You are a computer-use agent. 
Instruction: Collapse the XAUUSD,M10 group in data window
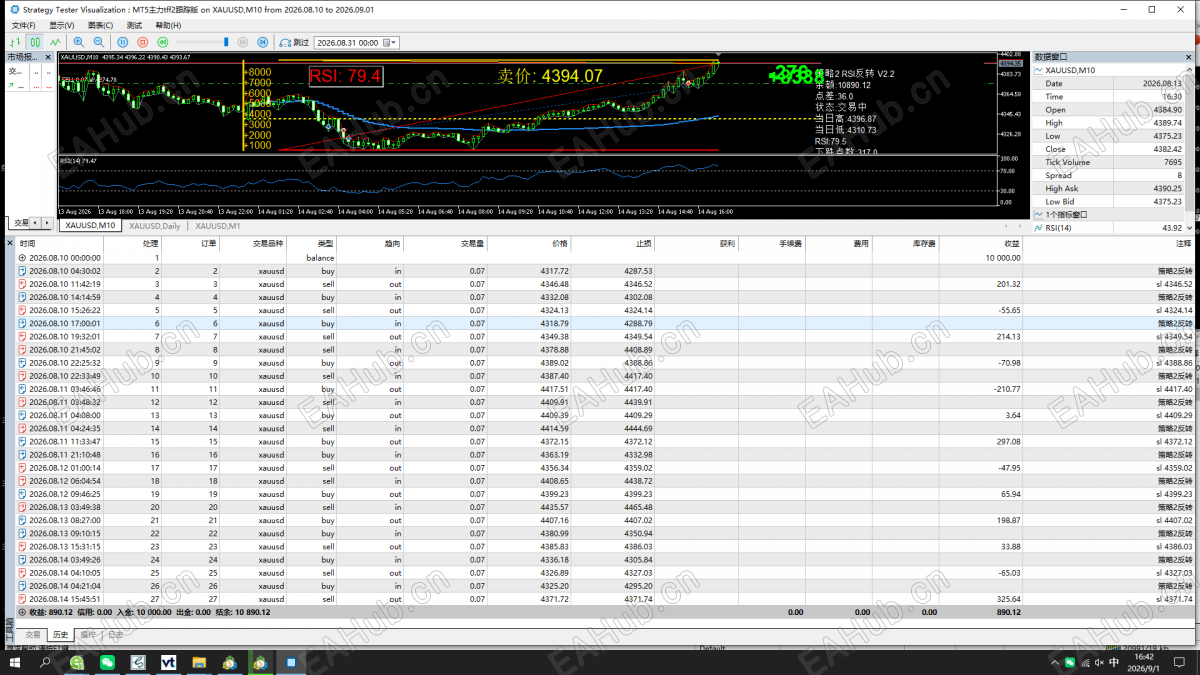pos(1038,71)
